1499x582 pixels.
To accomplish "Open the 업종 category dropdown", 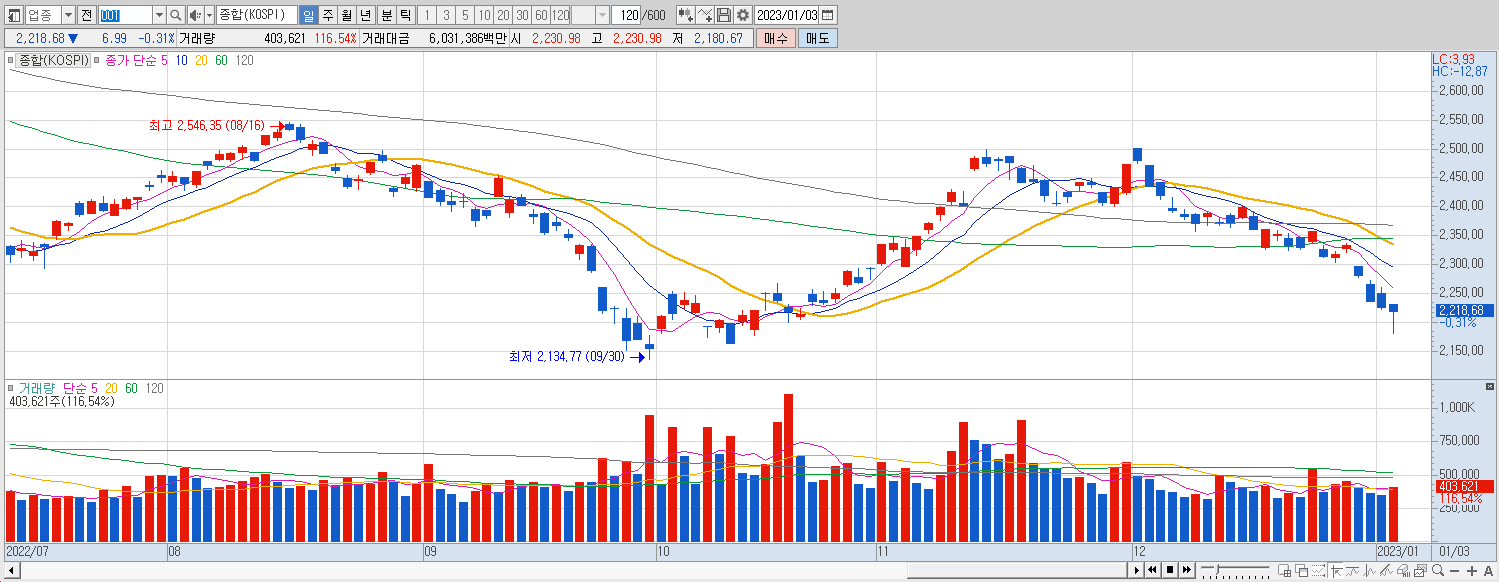I will (x=68, y=15).
